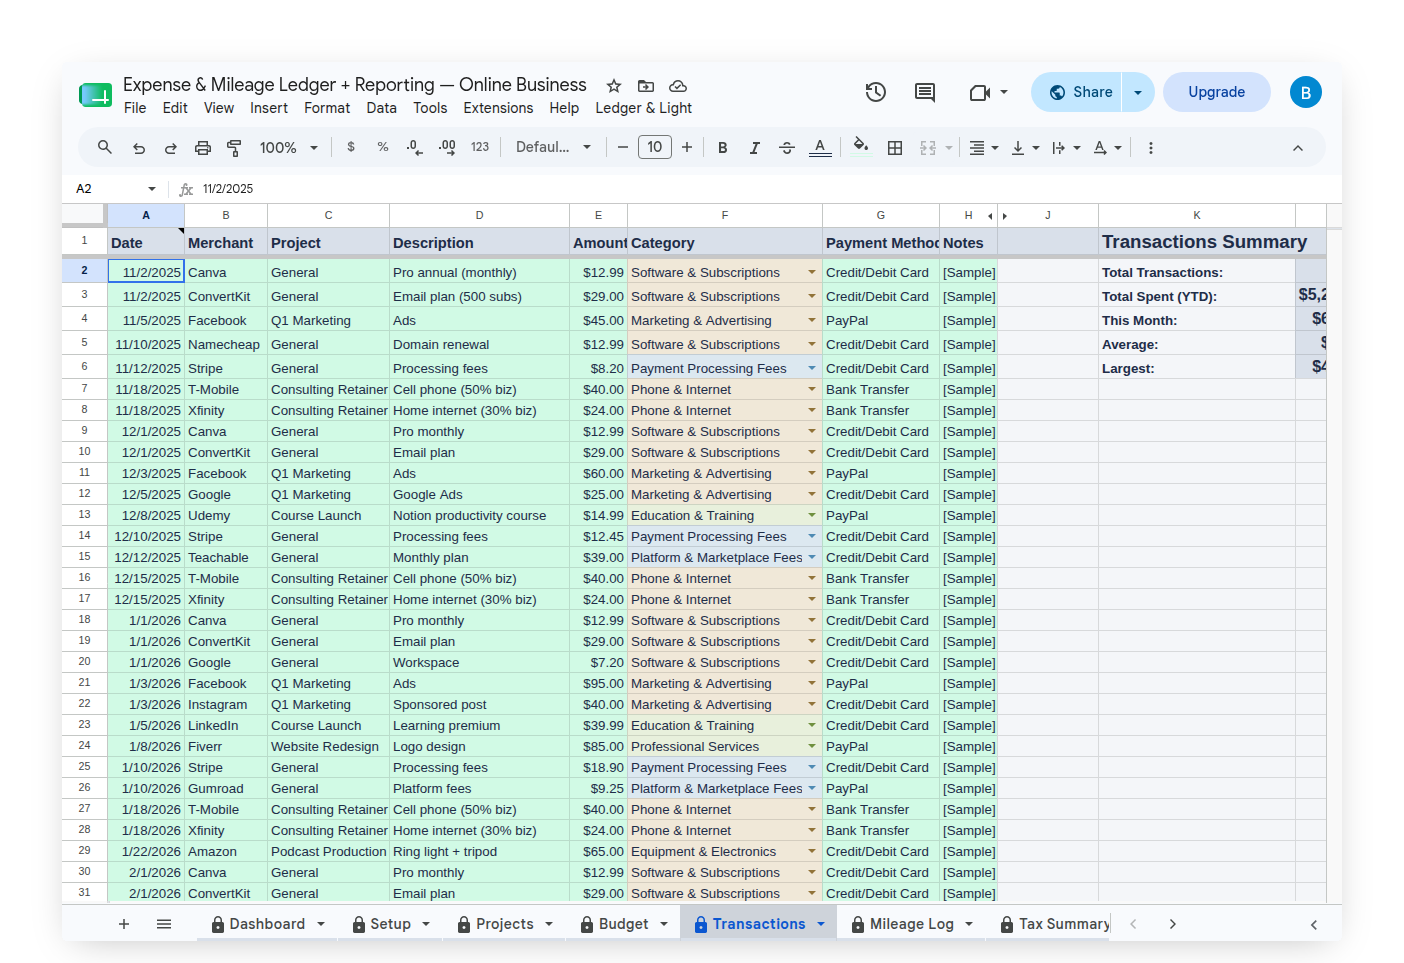
Task: Open the Insert menu
Action: [x=269, y=108]
